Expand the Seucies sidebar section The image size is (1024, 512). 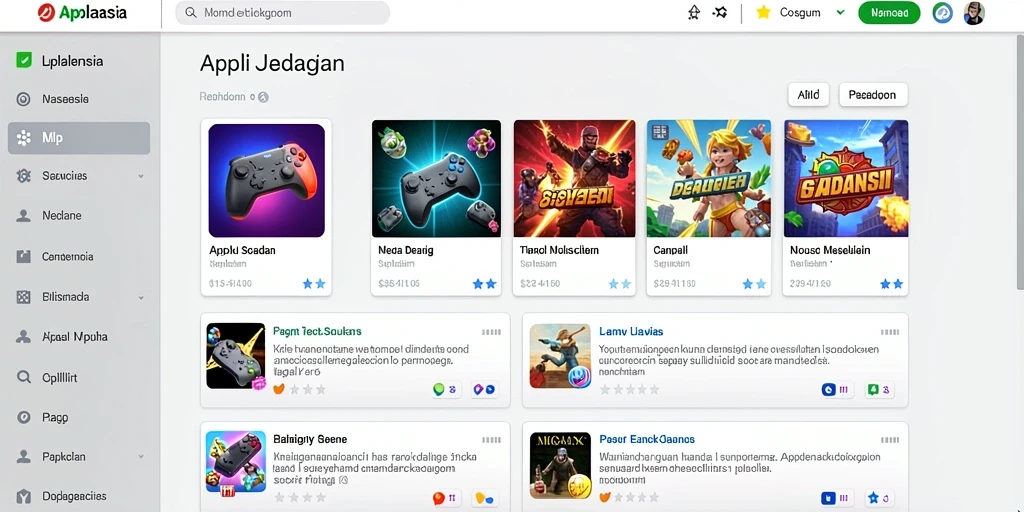[x=140, y=176]
